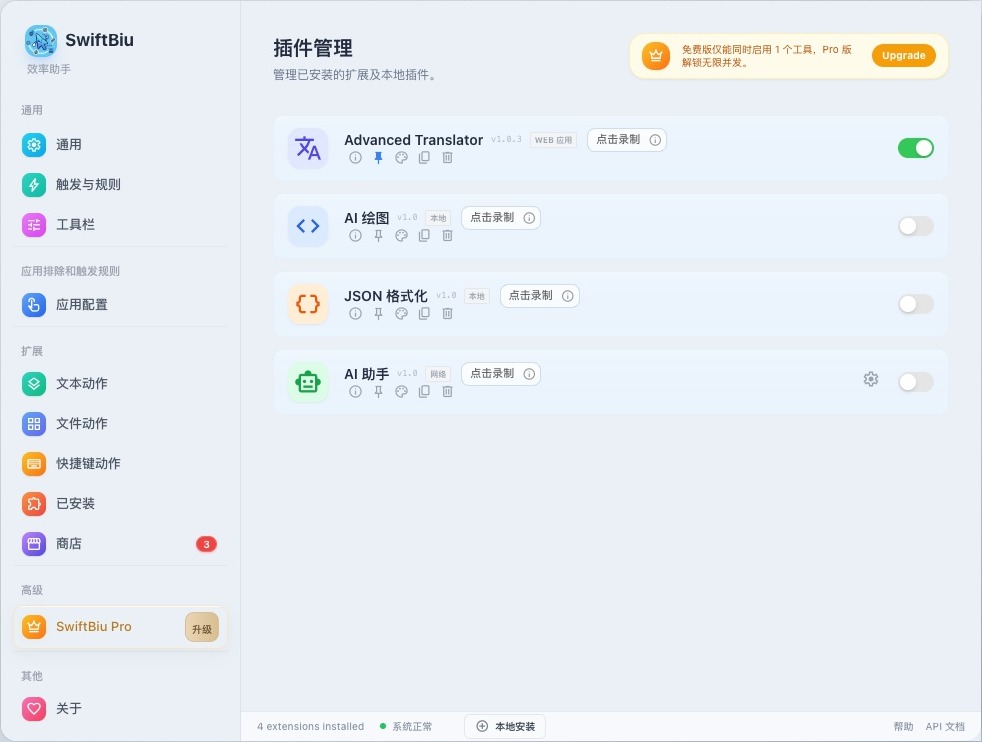Open AI 助手 settings gear
Image resolution: width=982 pixels, height=742 pixels.
pos(871,379)
